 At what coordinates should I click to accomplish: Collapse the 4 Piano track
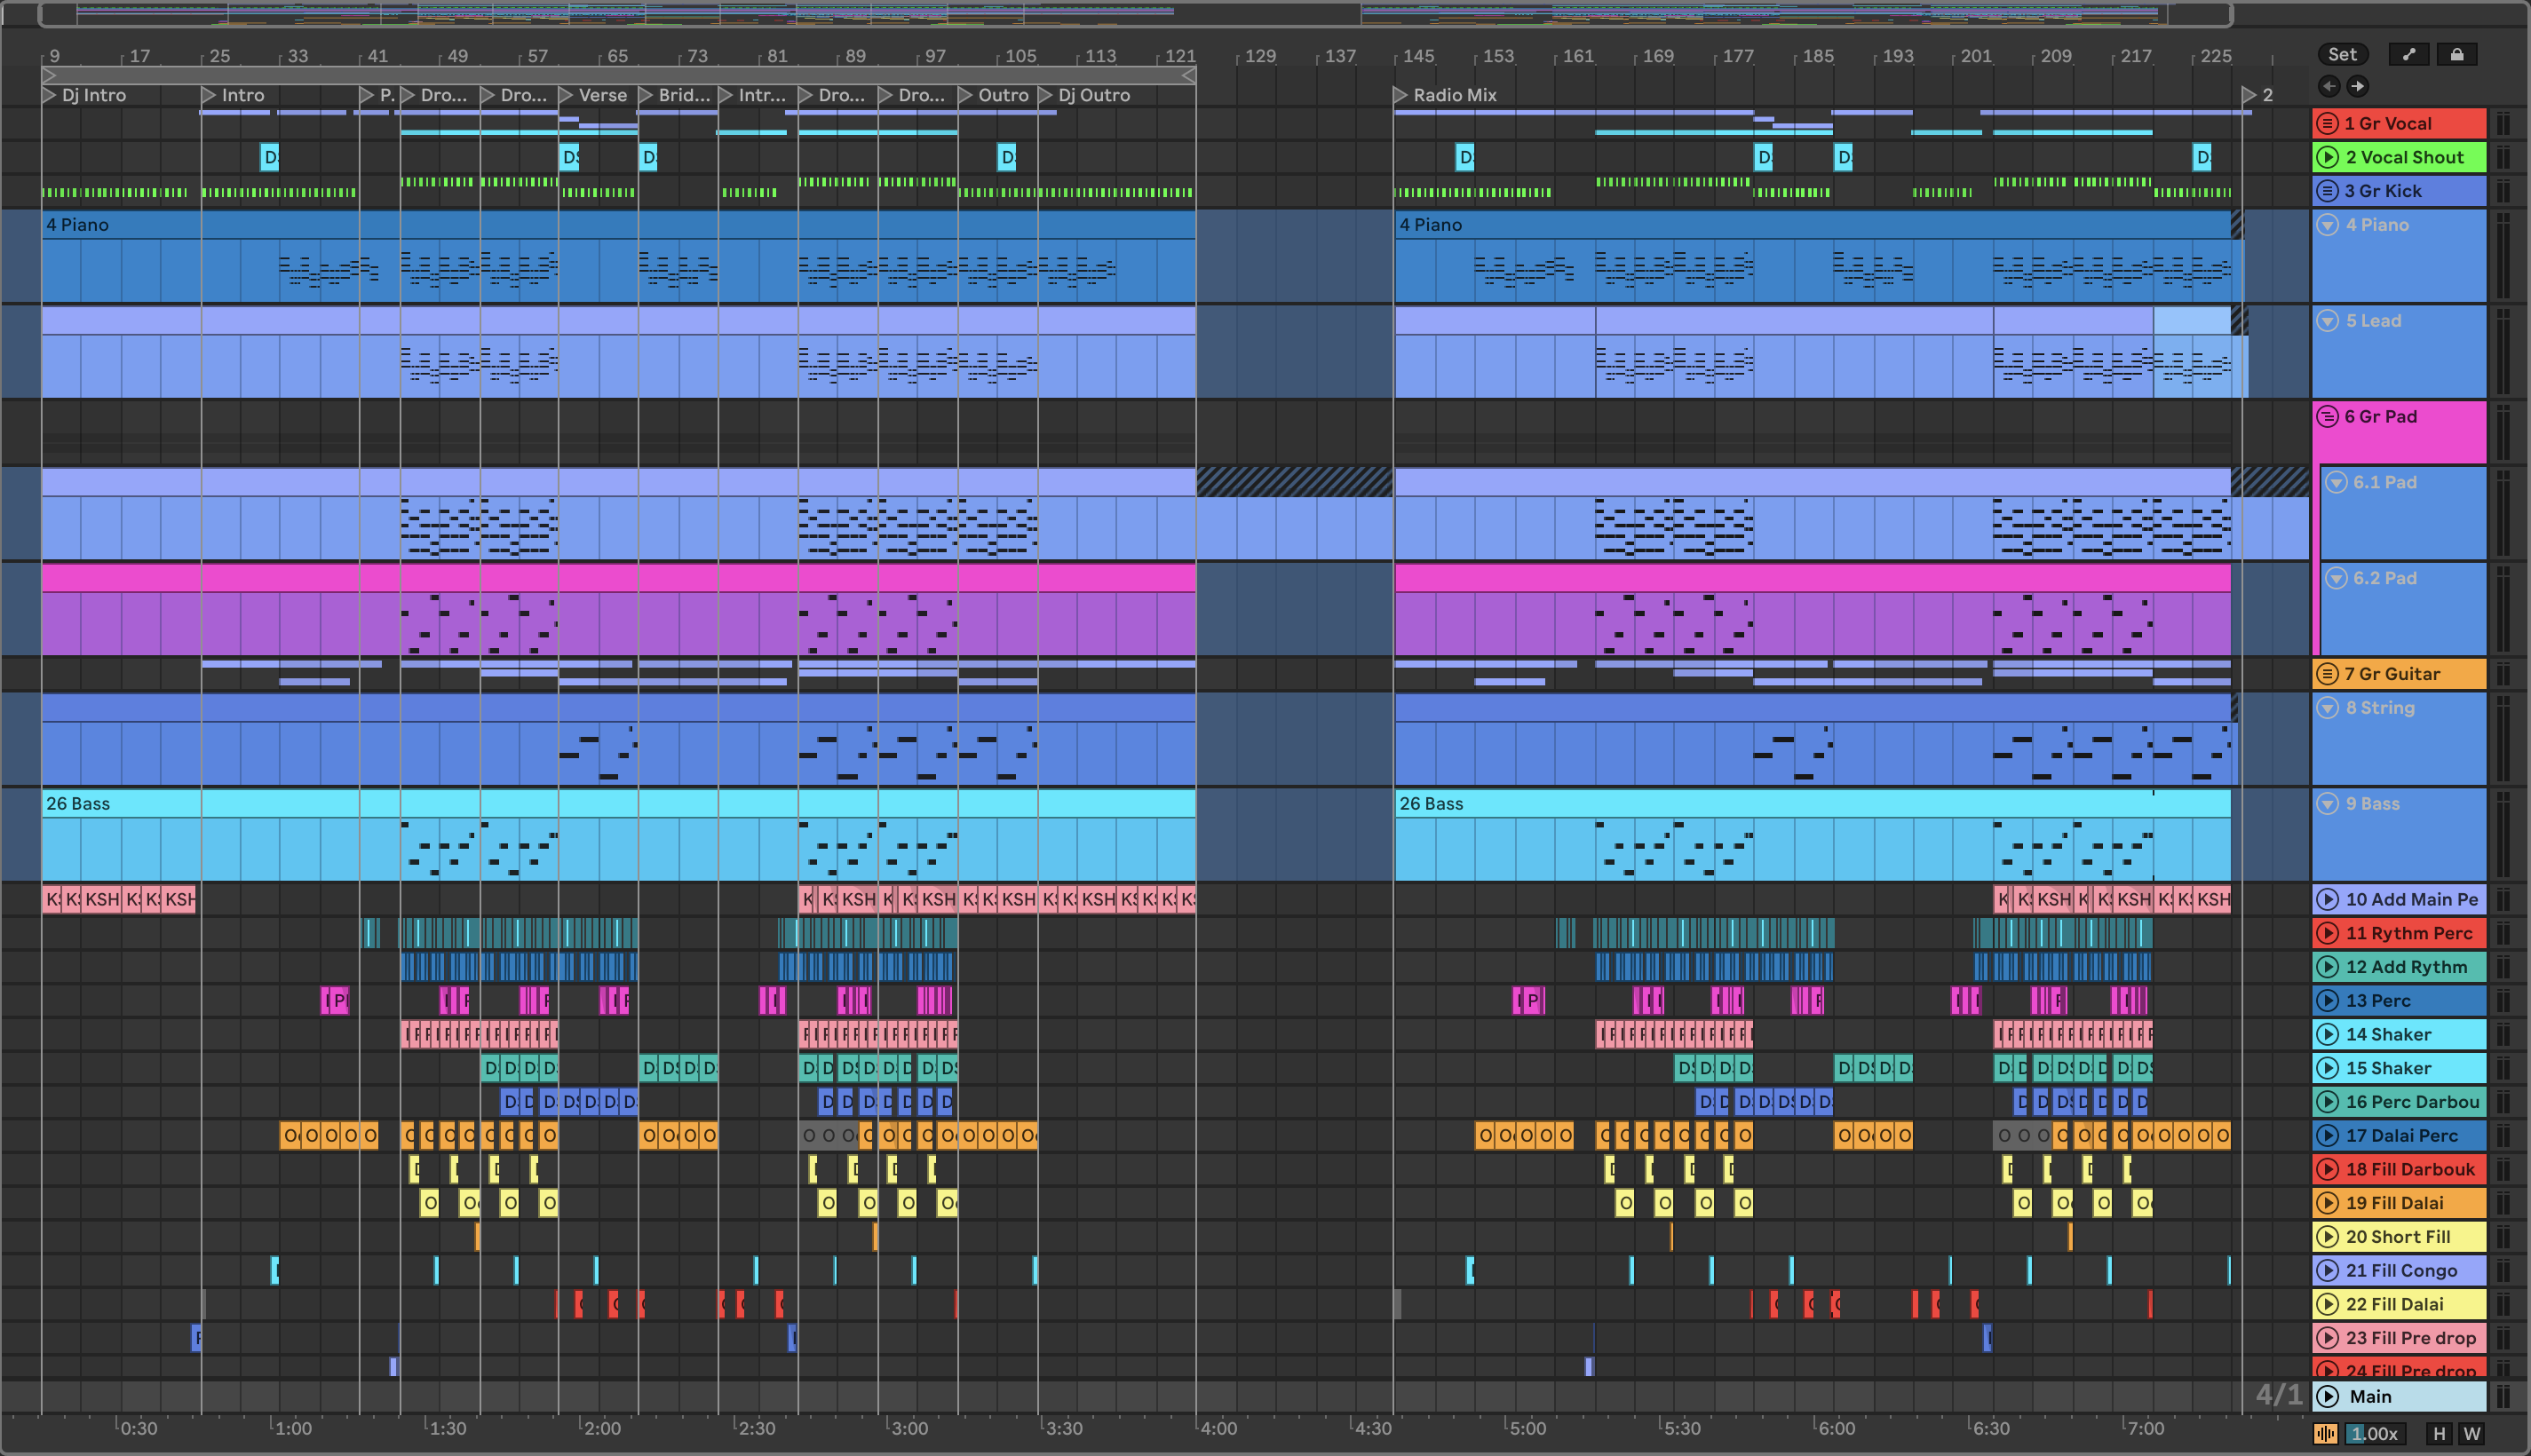click(2328, 225)
